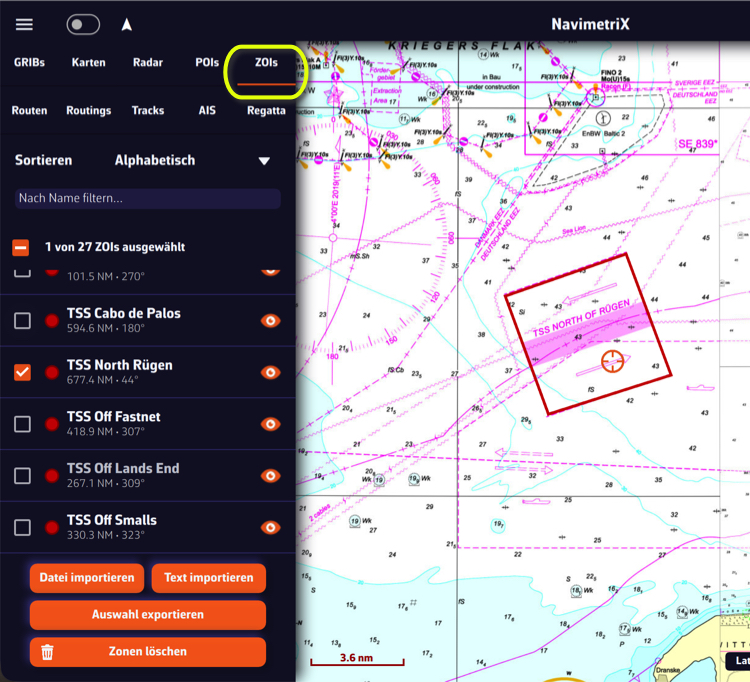Open the Tracks tab
Viewport: 750px width, 682px height.
(x=148, y=110)
